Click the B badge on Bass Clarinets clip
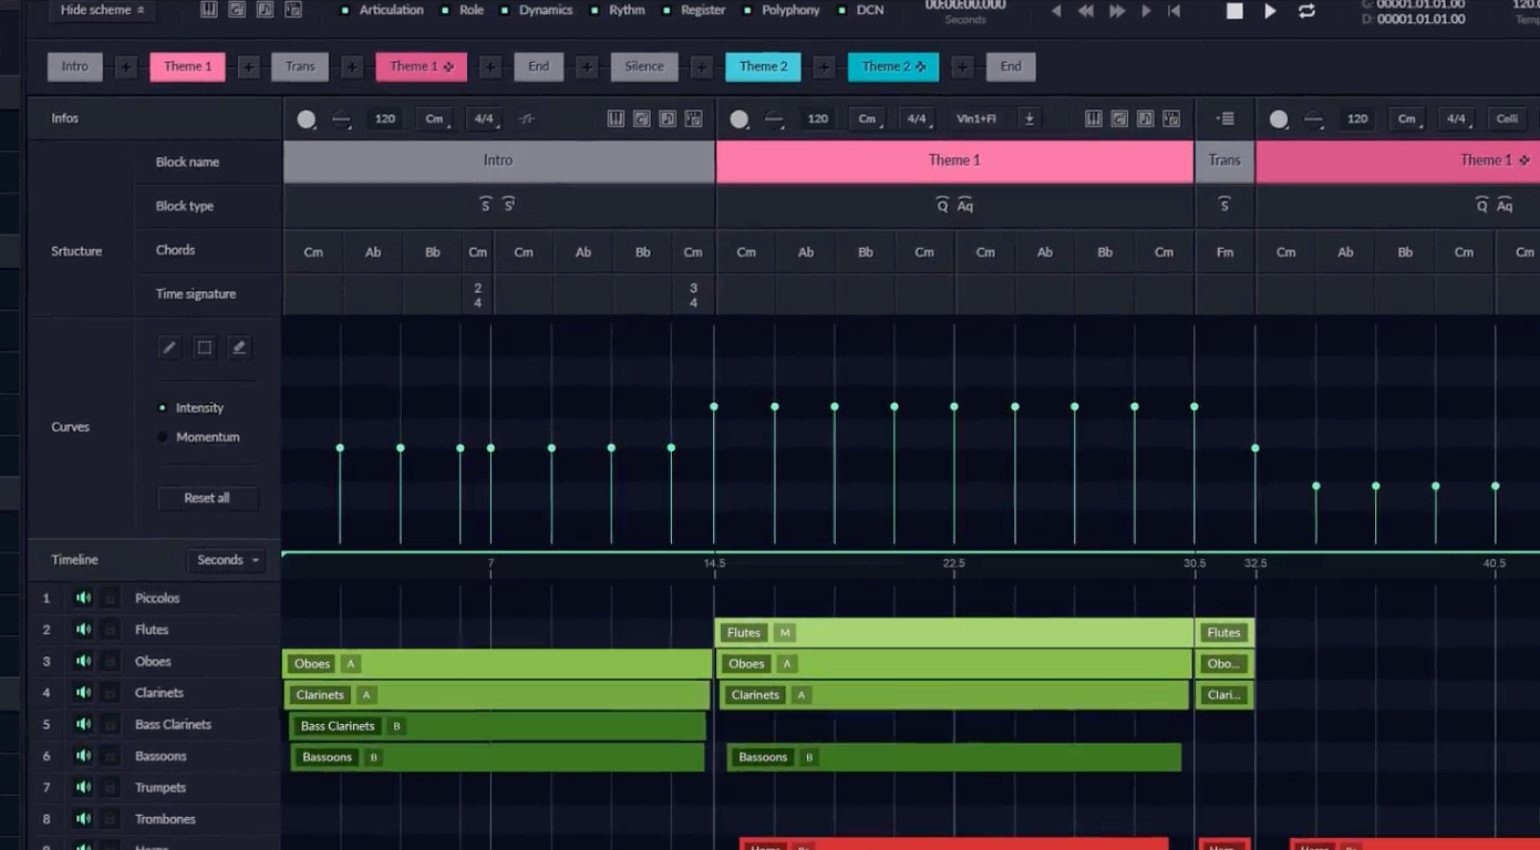The image size is (1540, 850). (x=396, y=727)
